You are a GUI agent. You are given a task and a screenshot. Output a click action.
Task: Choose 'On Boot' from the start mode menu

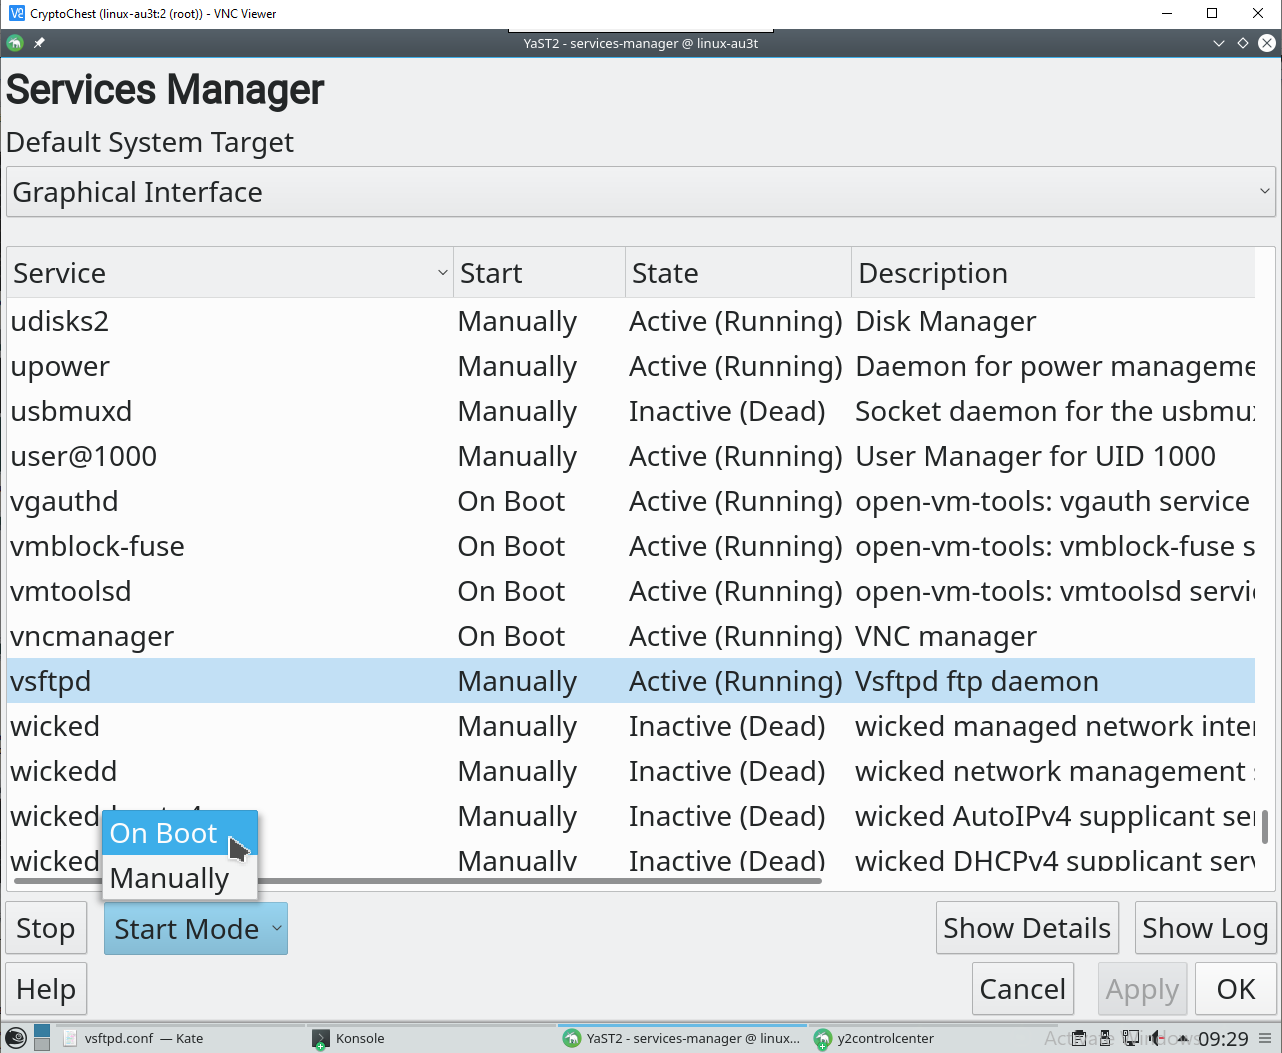pos(164,833)
